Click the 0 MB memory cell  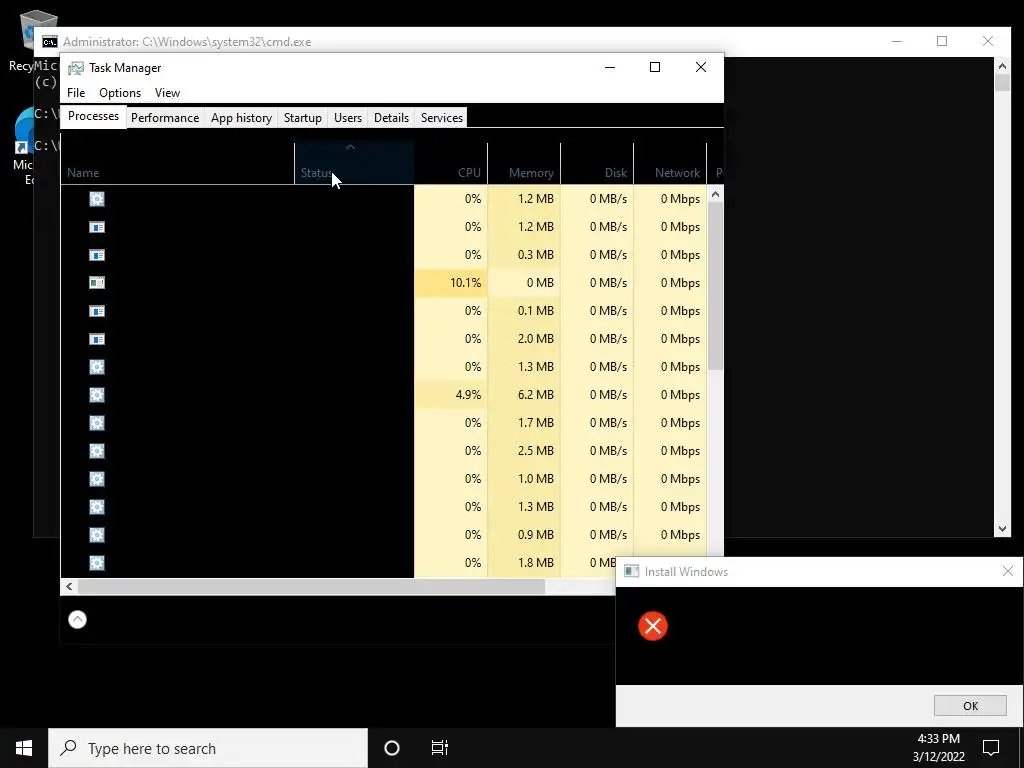[524, 283]
